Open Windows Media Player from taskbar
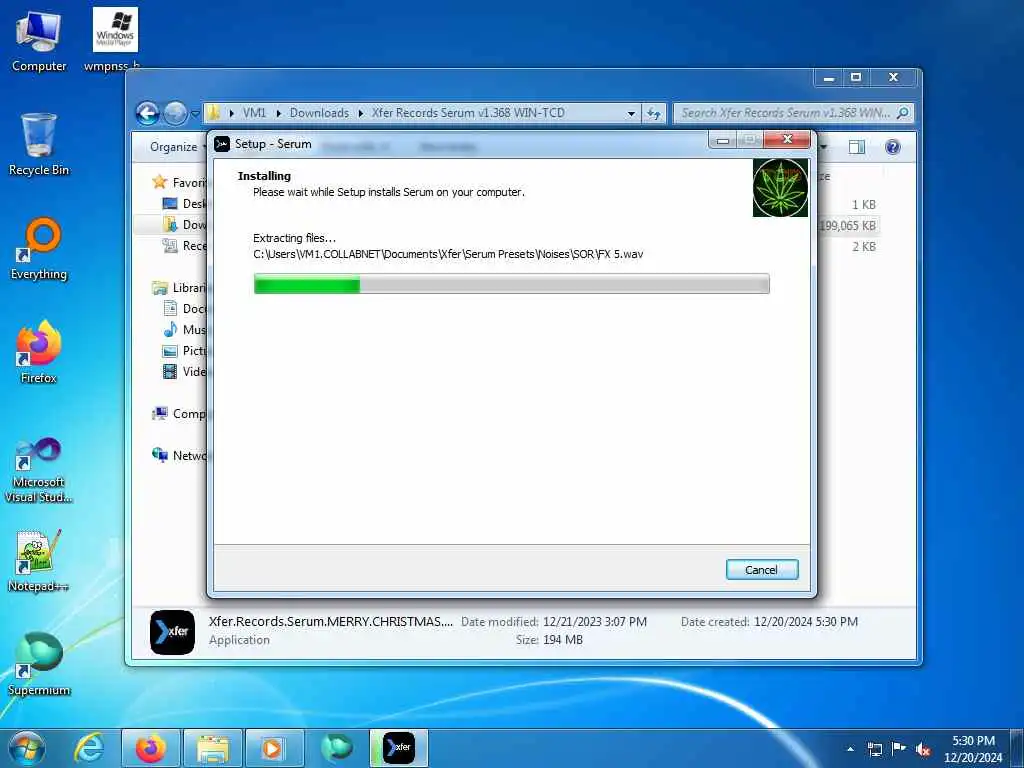This screenshot has width=1024, height=768. pyautogui.click(x=275, y=748)
